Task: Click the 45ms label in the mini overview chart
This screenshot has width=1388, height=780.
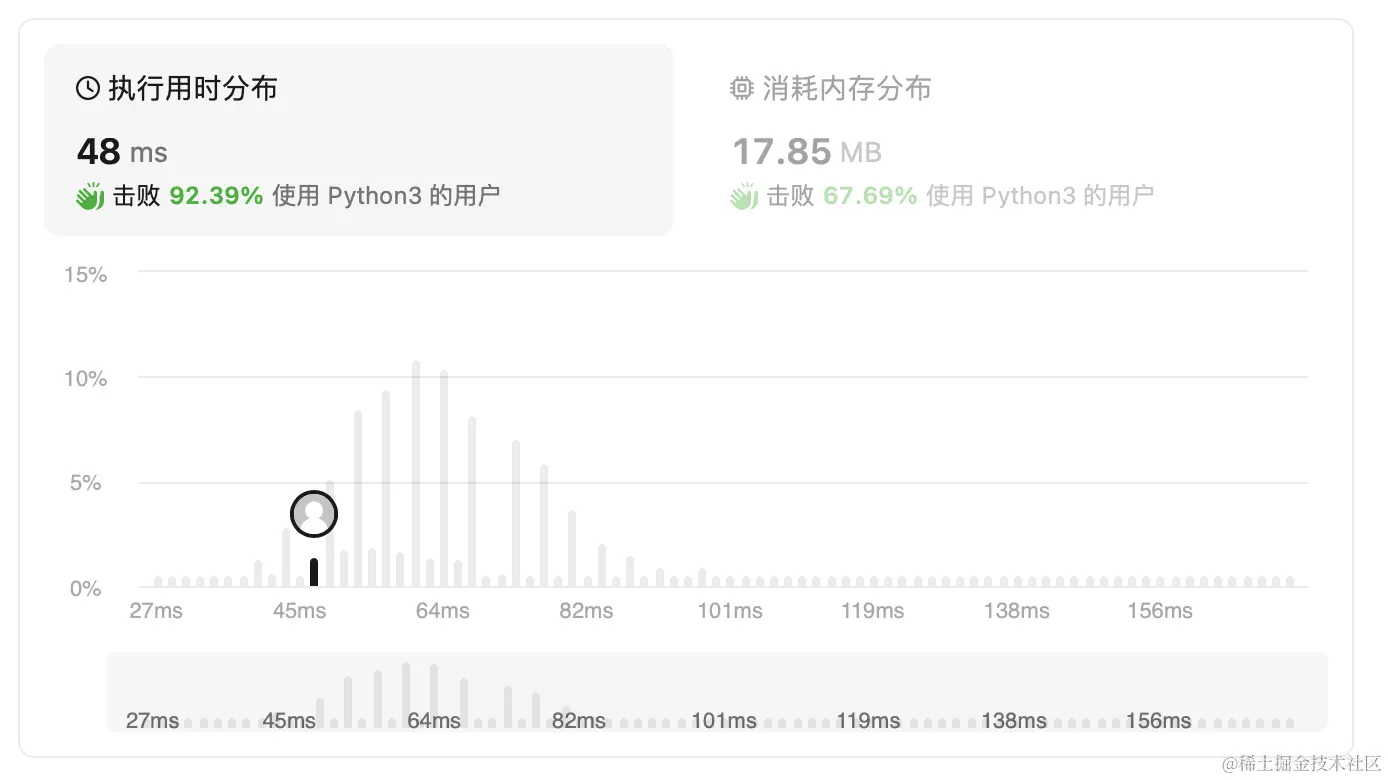Action: [x=289, y=721]
